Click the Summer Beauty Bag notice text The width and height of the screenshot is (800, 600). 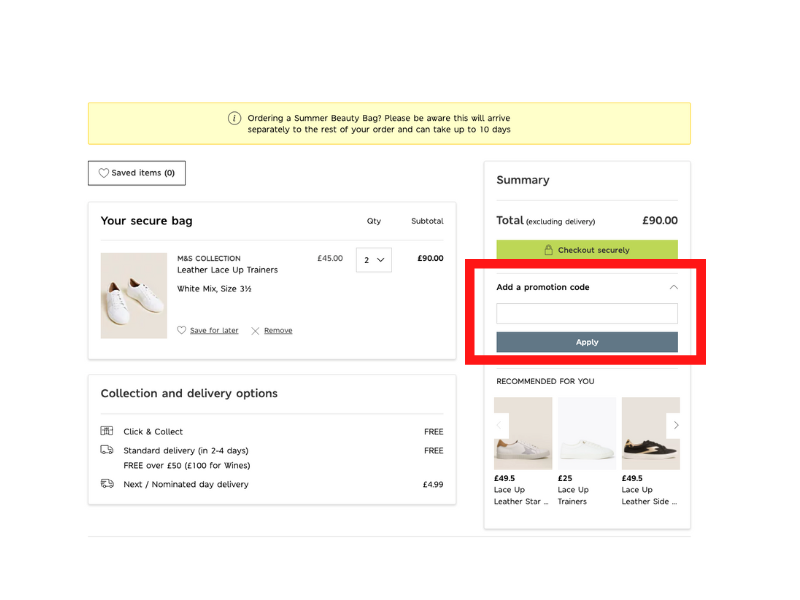pyautogui.click(x=379, y=123)
